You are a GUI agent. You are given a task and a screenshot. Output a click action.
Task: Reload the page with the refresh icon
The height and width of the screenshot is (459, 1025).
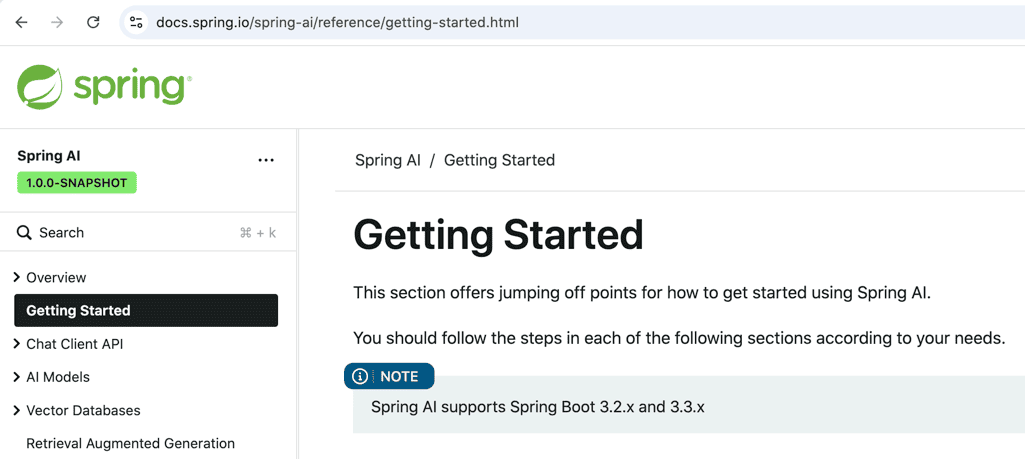point(93,22)
